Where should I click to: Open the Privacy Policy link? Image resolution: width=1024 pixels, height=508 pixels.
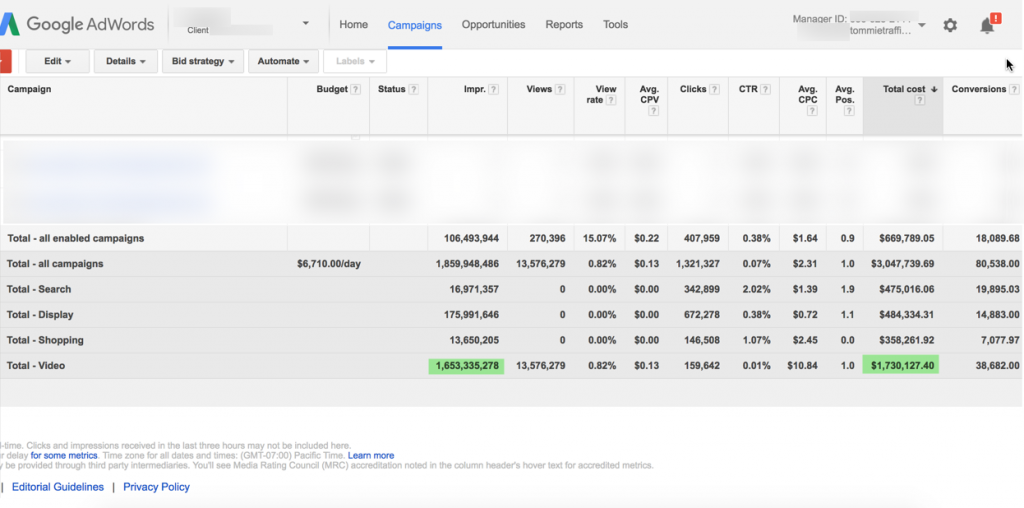(157, 486)
